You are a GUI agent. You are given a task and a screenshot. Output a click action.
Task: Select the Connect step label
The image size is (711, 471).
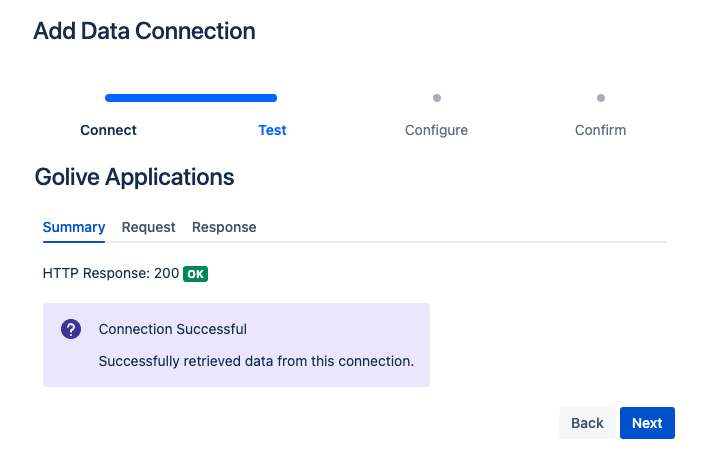109,130
